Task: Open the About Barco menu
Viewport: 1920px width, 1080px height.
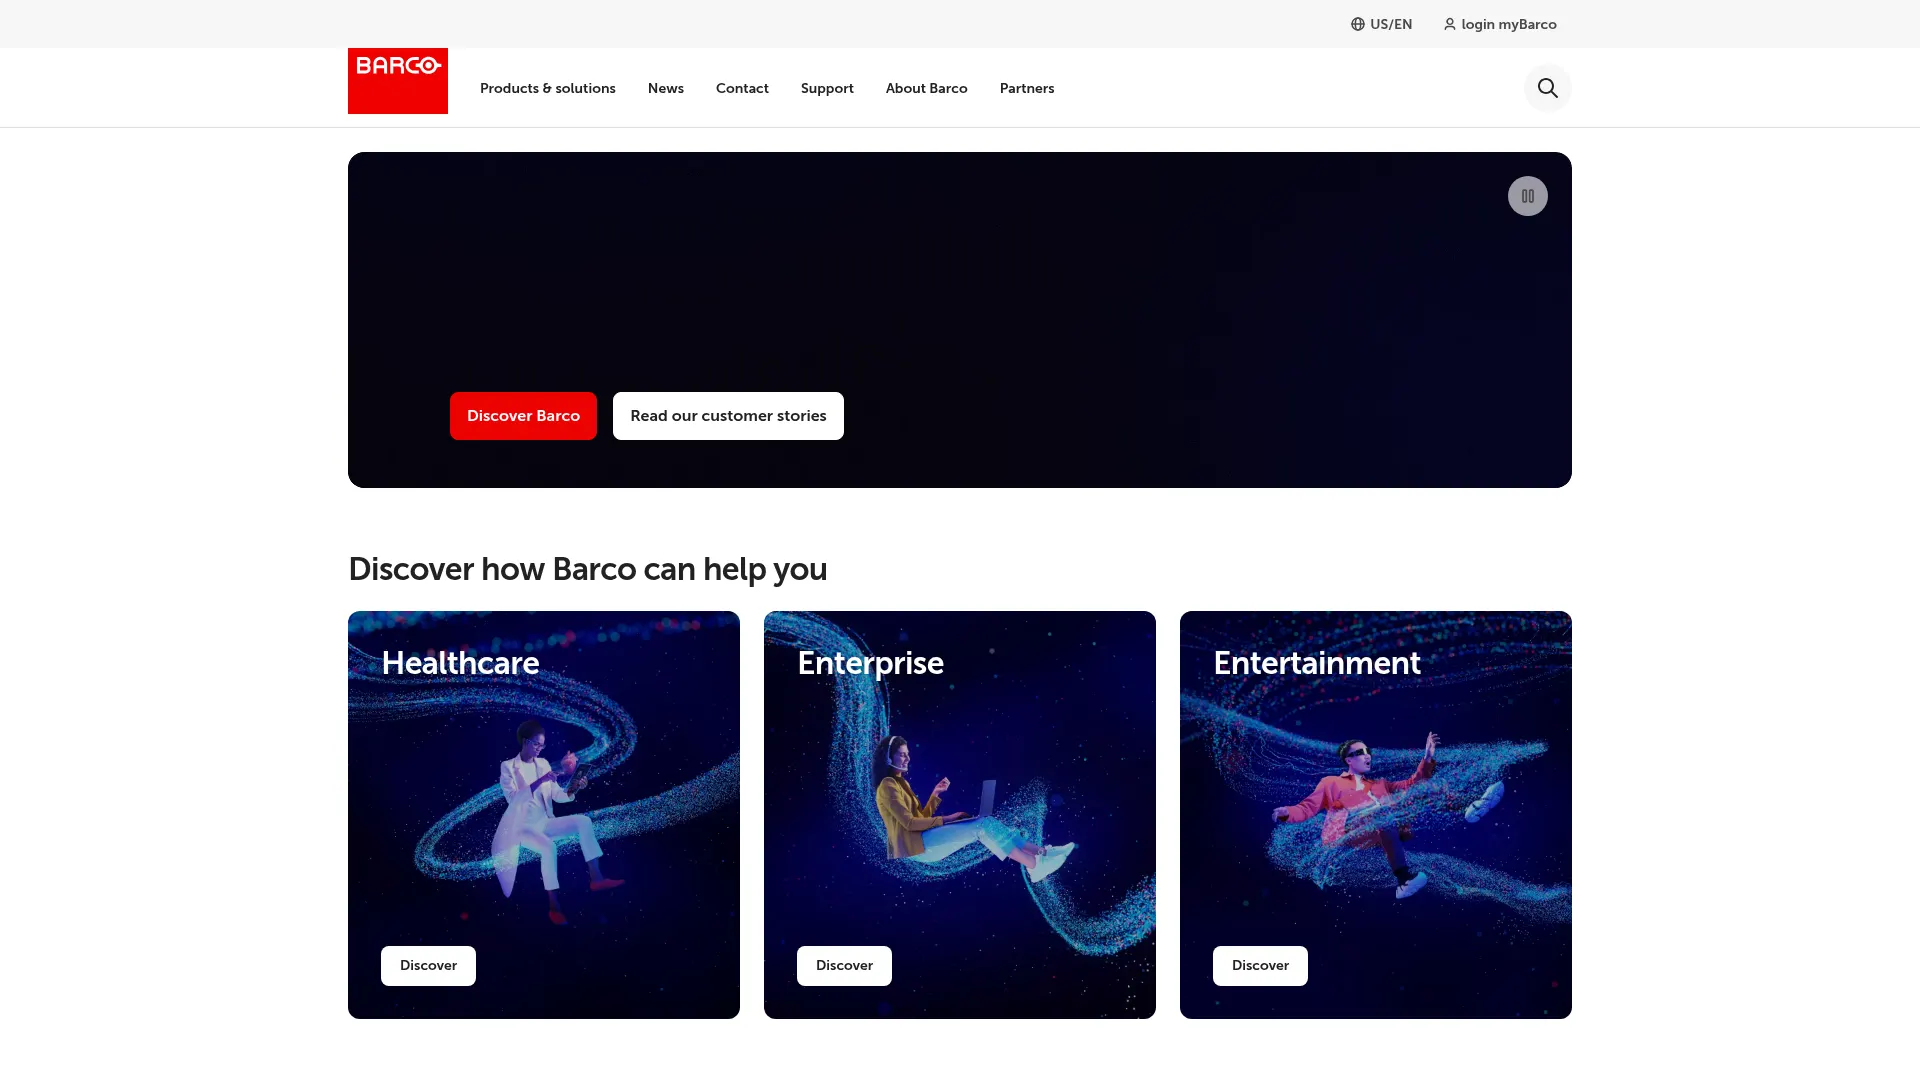Action: 927,88
